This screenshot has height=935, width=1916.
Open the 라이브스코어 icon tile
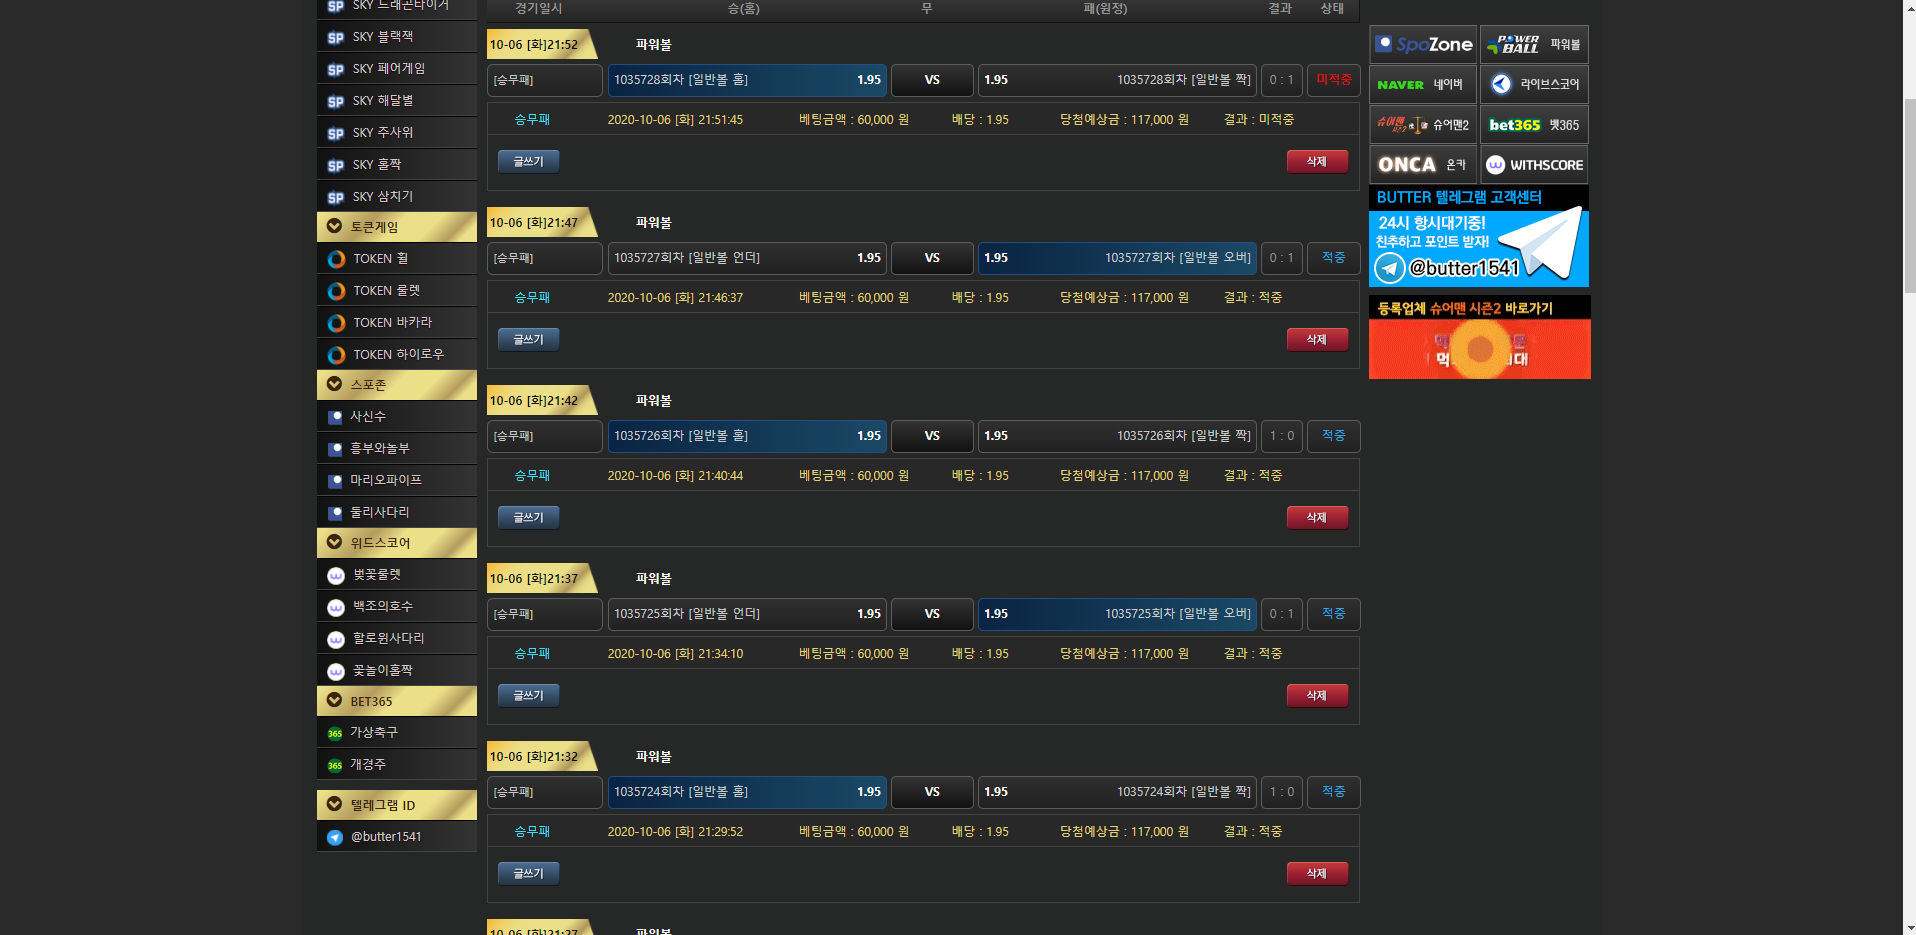coord(1533,85)
